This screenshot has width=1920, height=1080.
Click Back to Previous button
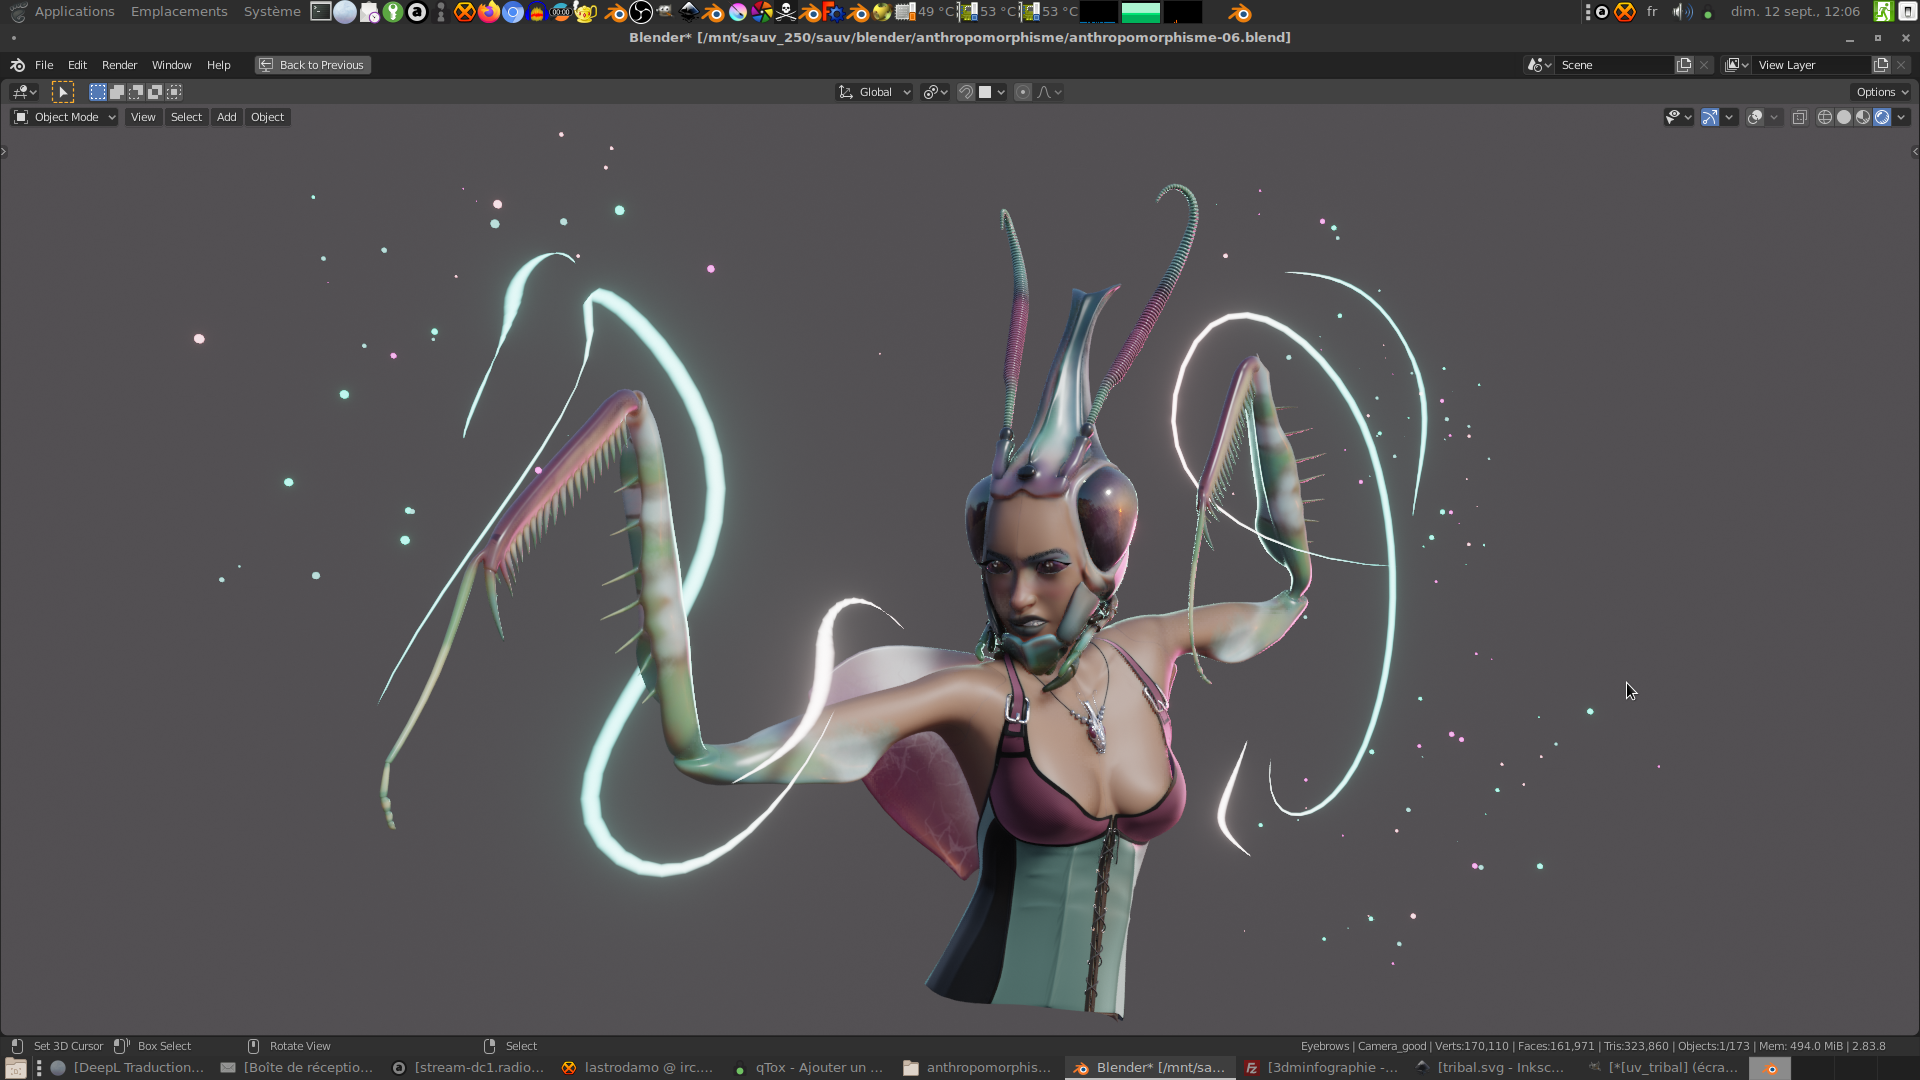click(312, 65)
